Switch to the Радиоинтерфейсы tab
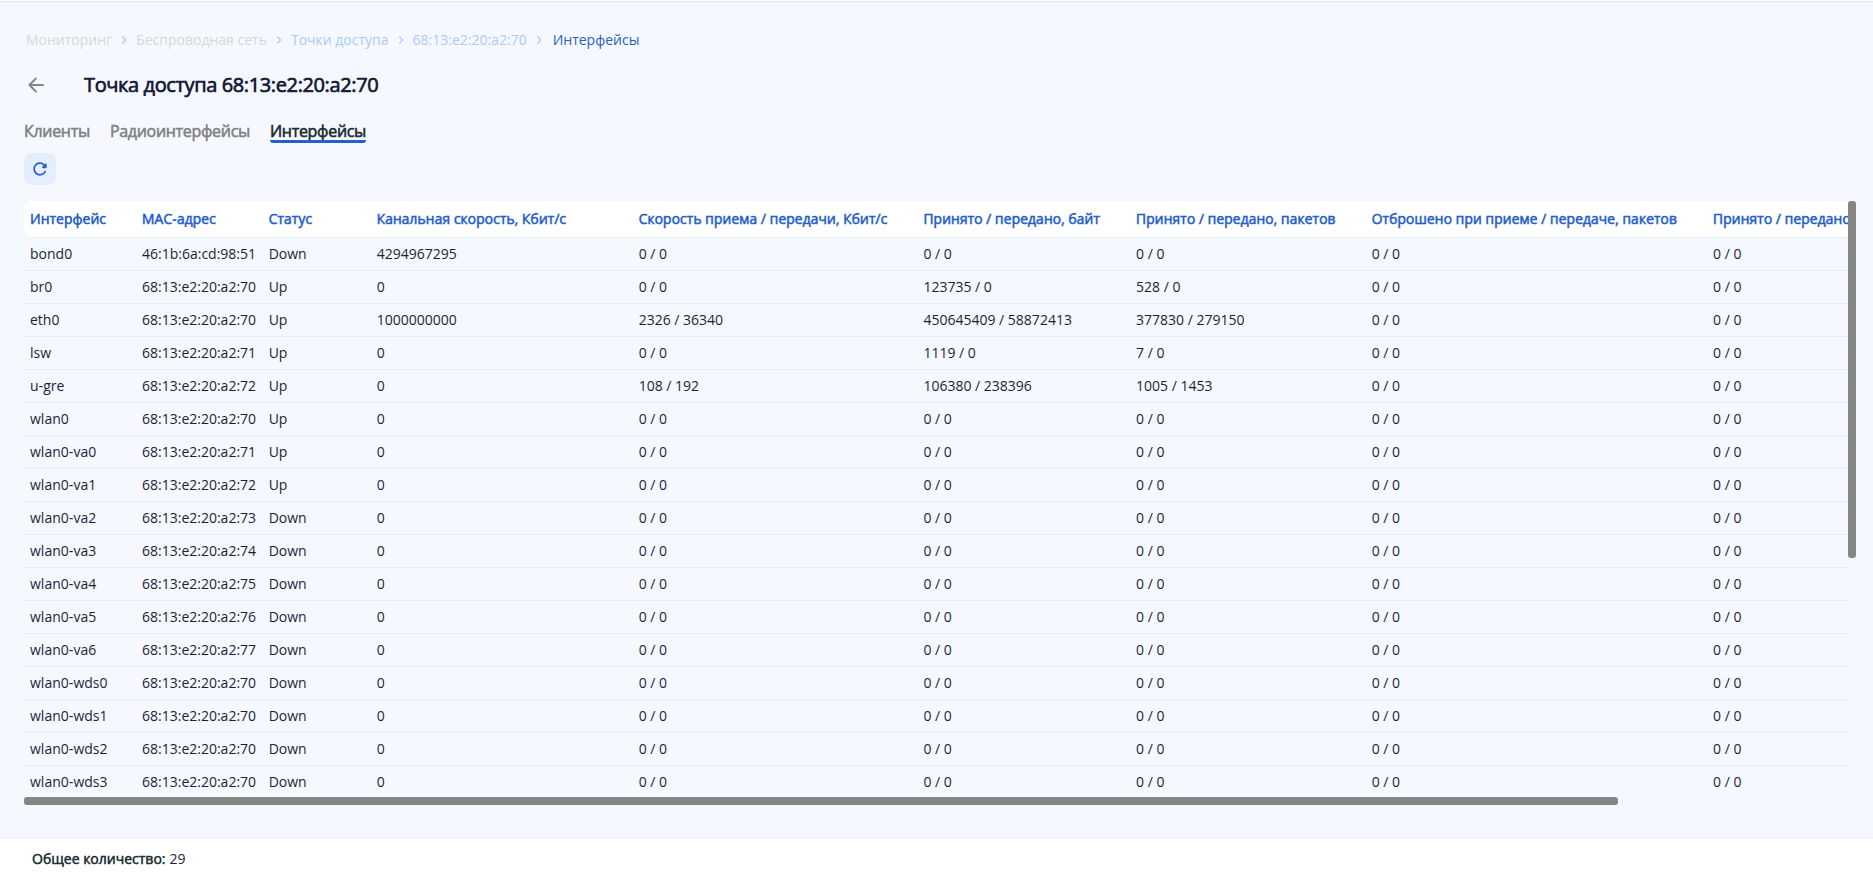The height and width of the screenshot is (880, 1873). pyautogui.click(x=180, y=131)
